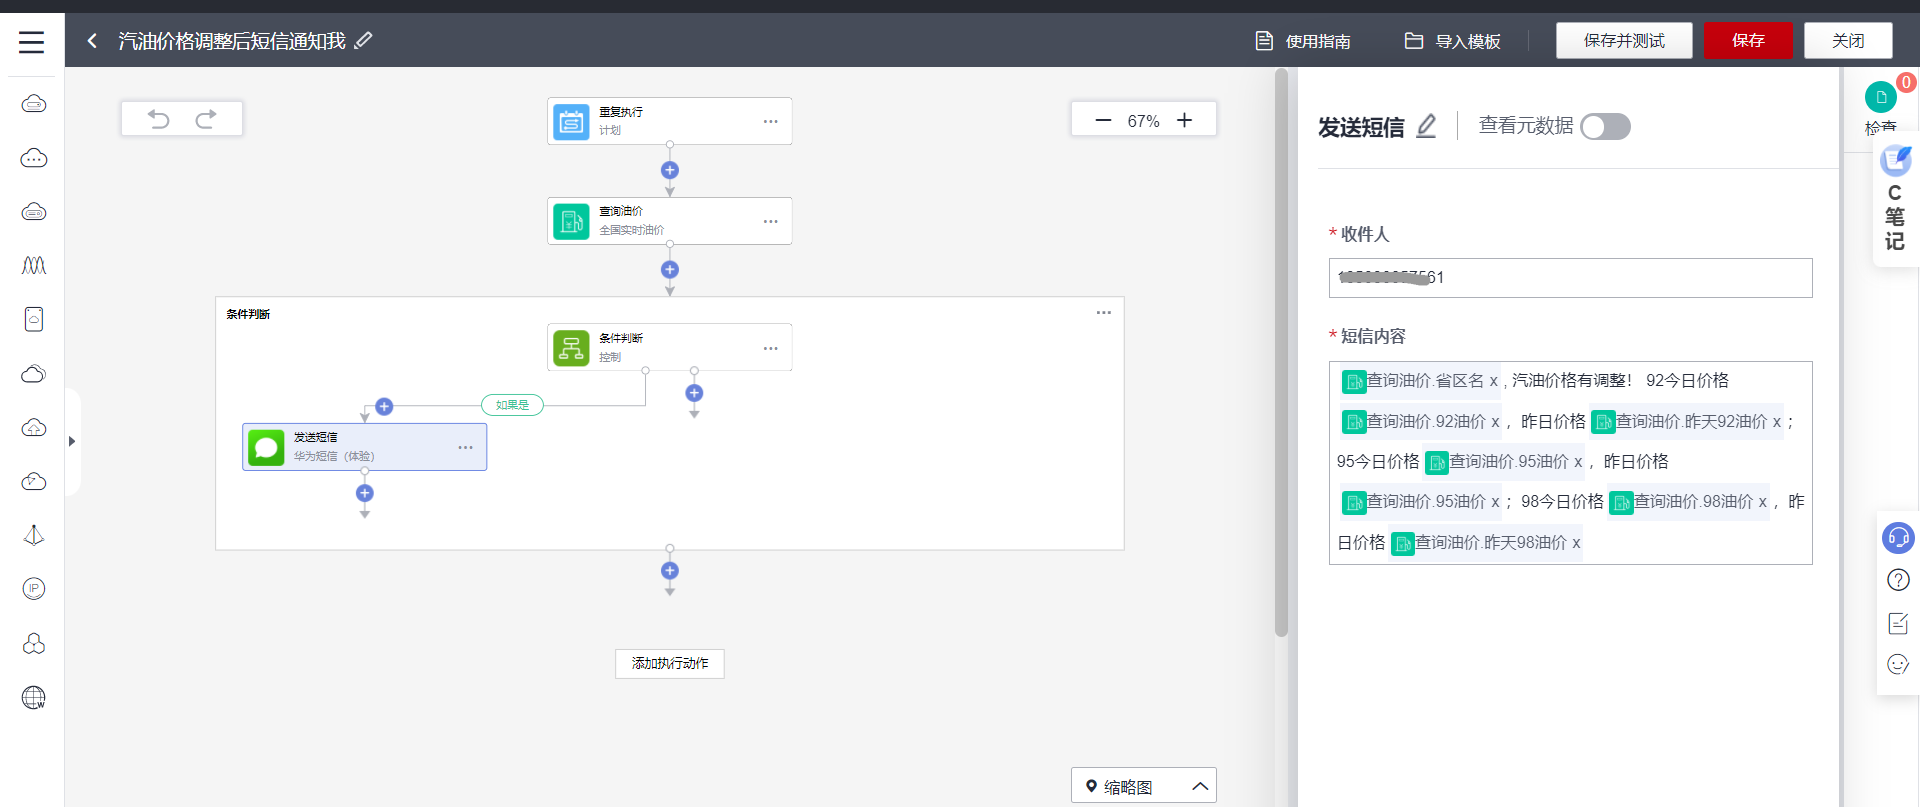Add step after 重复执行 node
Screen dimensions: 1920x807
(x=670, y=170)
